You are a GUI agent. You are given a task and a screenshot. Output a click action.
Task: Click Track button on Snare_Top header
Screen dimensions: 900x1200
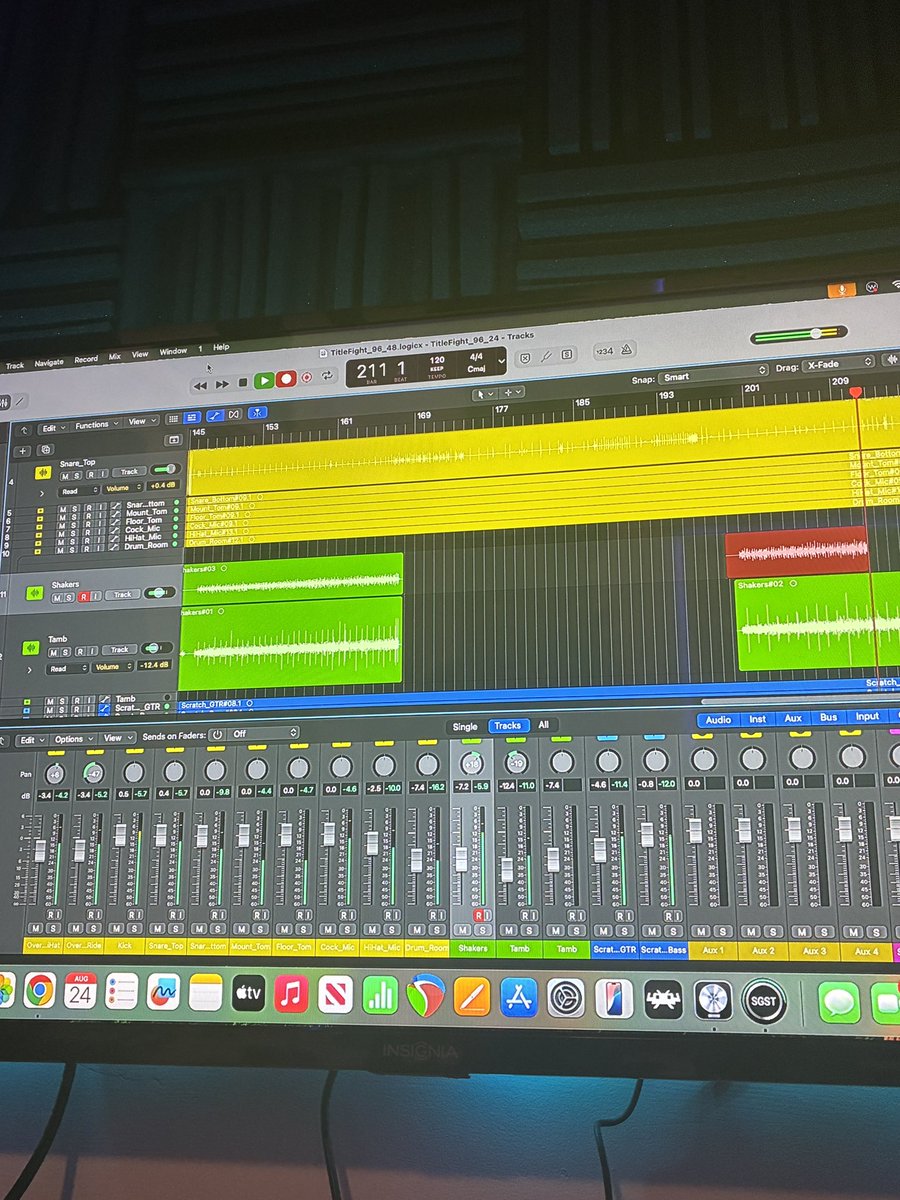pyautogui.click(x=129, y=471)
